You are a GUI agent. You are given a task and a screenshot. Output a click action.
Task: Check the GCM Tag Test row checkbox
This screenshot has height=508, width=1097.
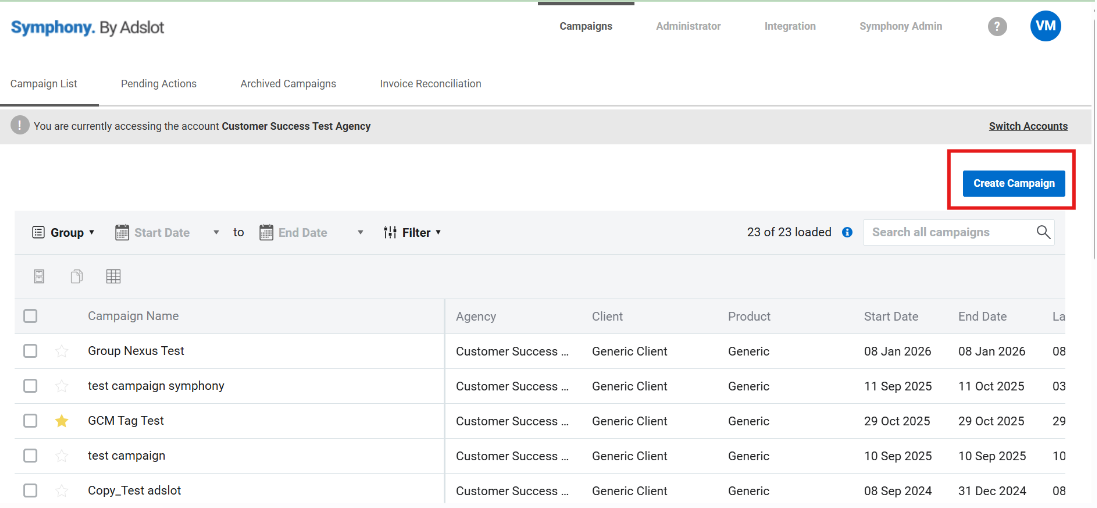pos(30,421)
